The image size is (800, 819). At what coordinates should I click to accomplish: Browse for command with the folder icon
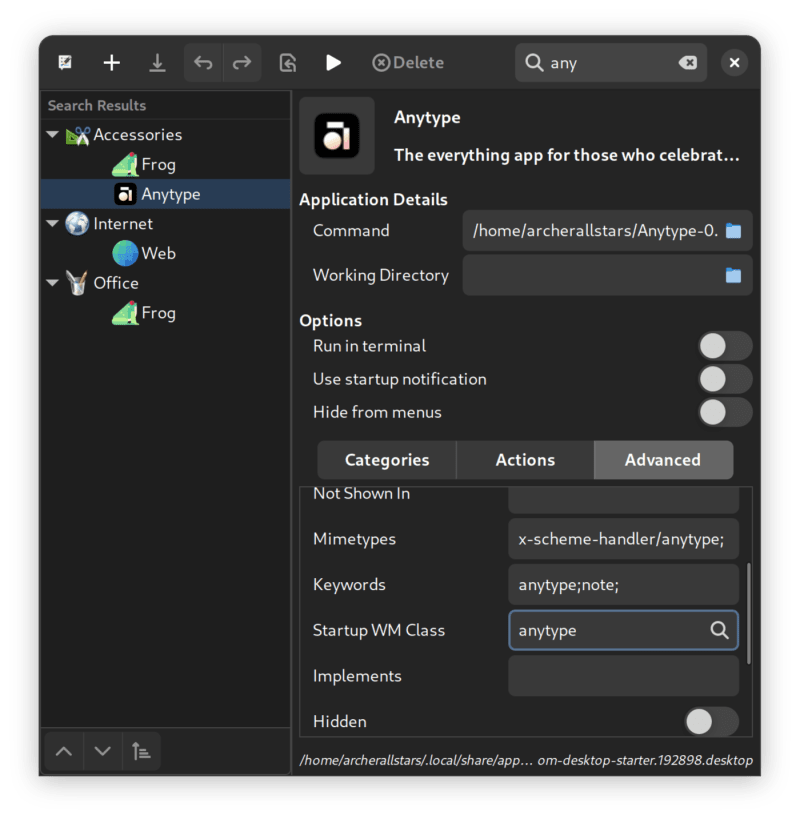pos(733,230)
